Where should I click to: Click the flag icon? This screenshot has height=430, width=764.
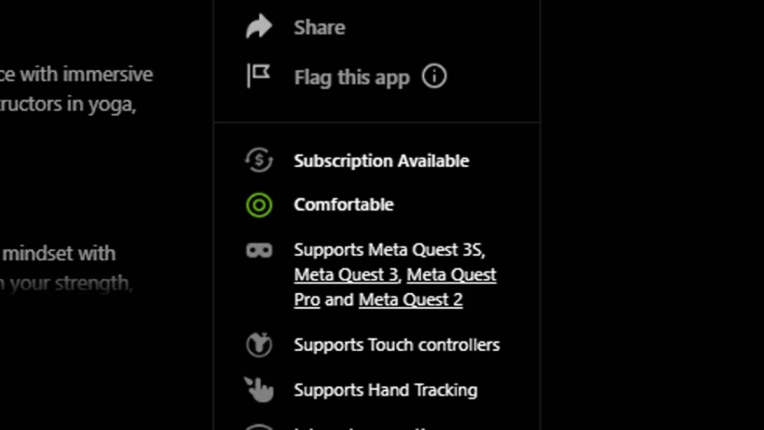259,76
